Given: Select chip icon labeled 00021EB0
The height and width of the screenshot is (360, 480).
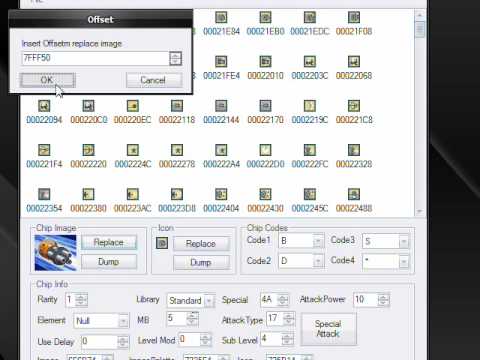Looking at the screenshot, I should (x=265, y=17).
